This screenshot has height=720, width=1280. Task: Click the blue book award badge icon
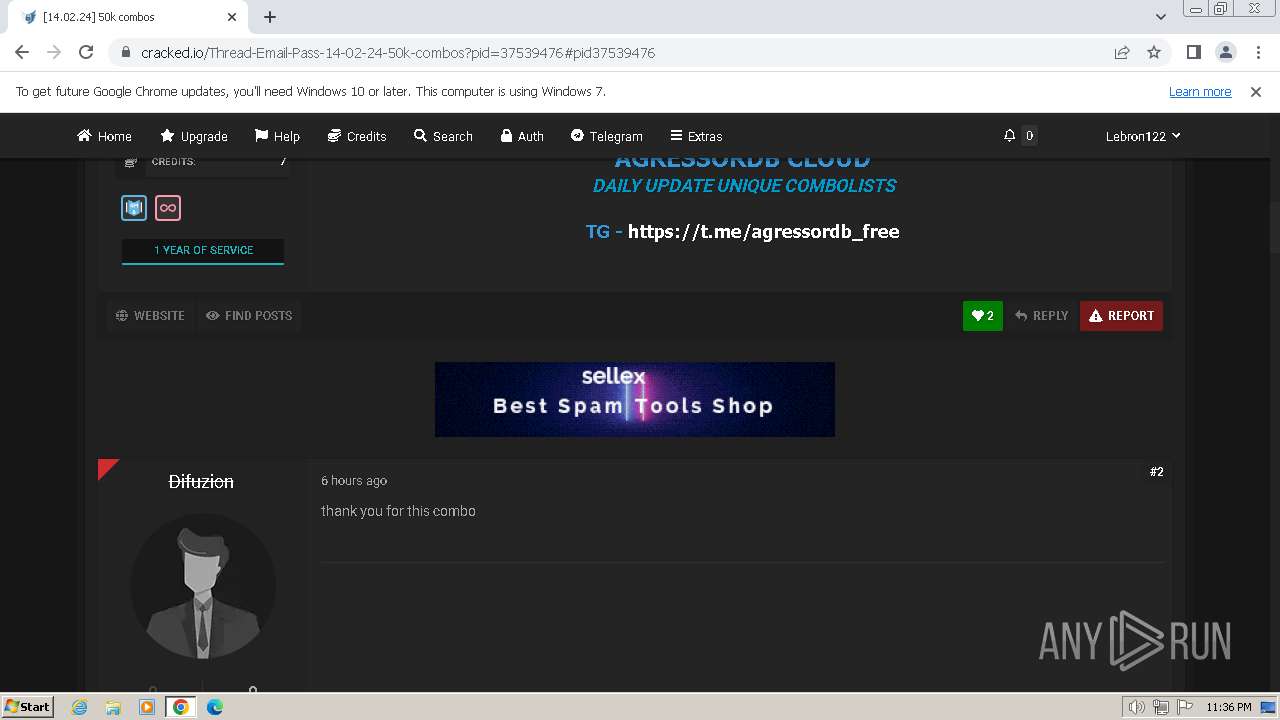tap(134, 208)
